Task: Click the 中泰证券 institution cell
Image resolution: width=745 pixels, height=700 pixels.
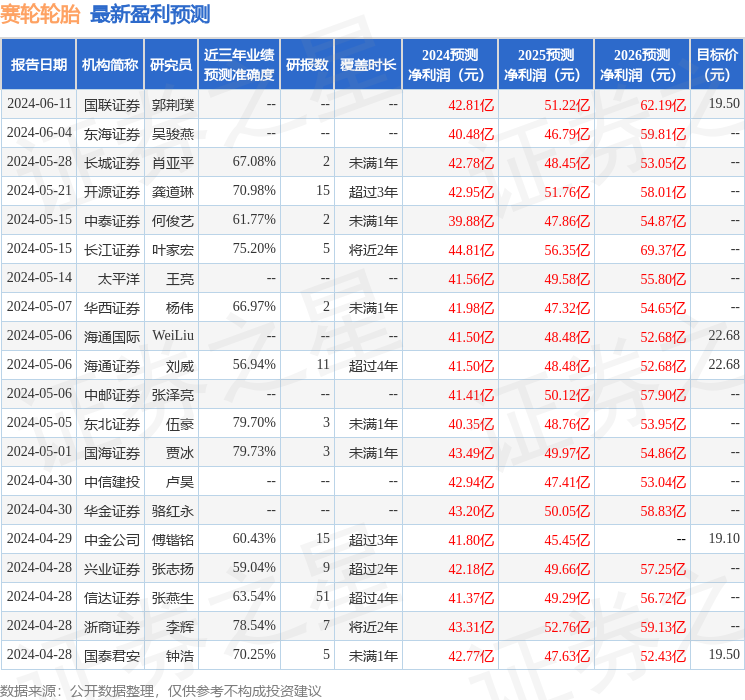Action: 112,221
